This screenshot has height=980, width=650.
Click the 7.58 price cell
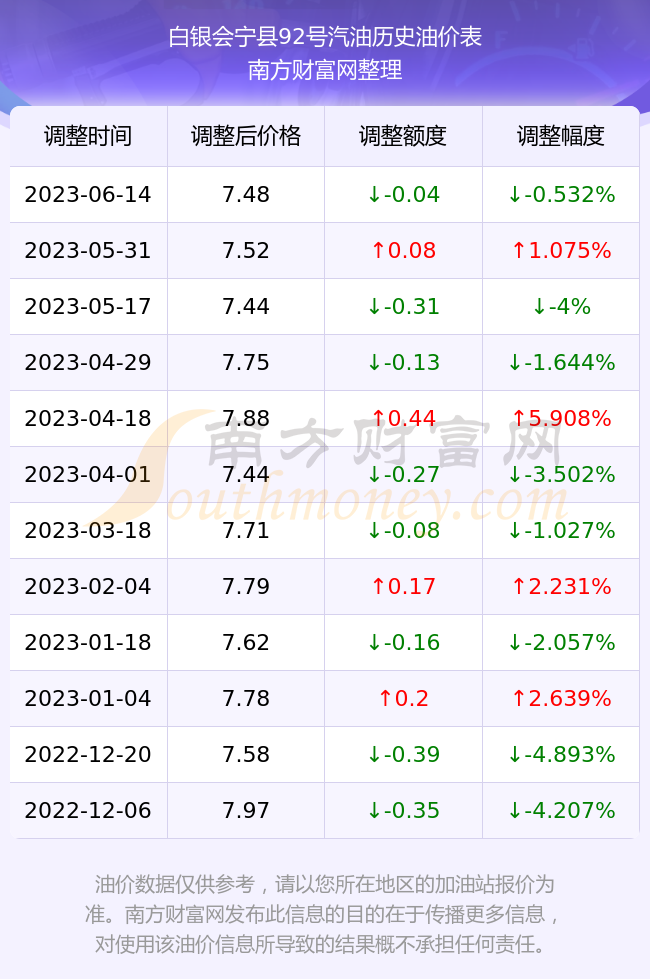pyautogui.click(x=246, y=754)
